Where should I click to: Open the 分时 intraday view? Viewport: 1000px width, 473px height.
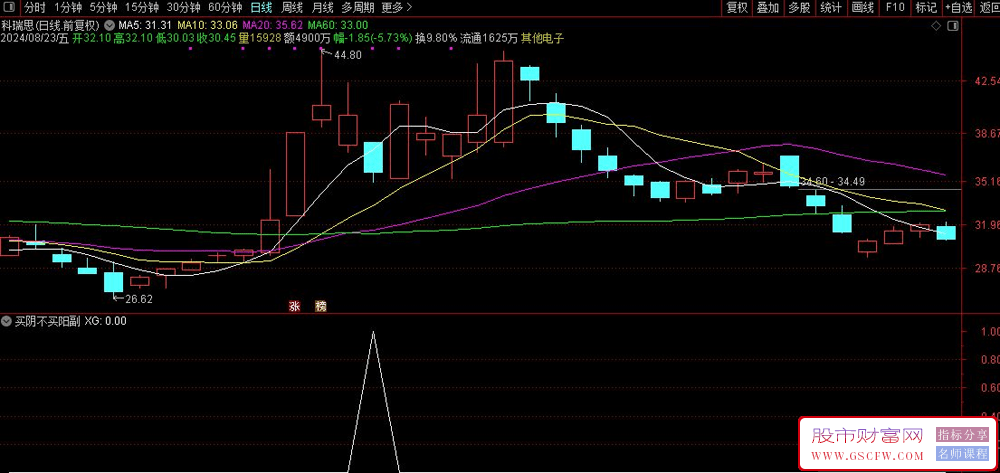click(x=35, y=8)
